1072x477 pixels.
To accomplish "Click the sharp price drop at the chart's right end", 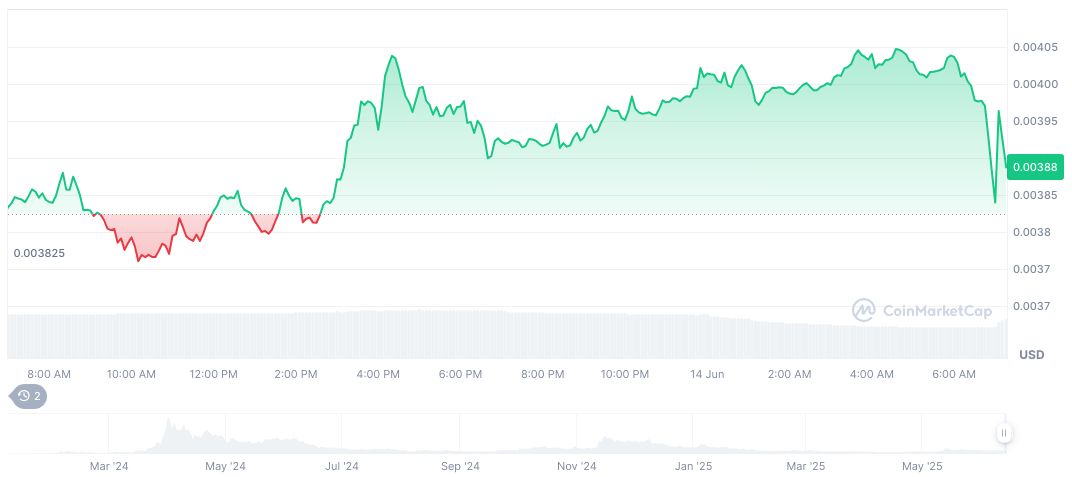I will click(995, 200).
